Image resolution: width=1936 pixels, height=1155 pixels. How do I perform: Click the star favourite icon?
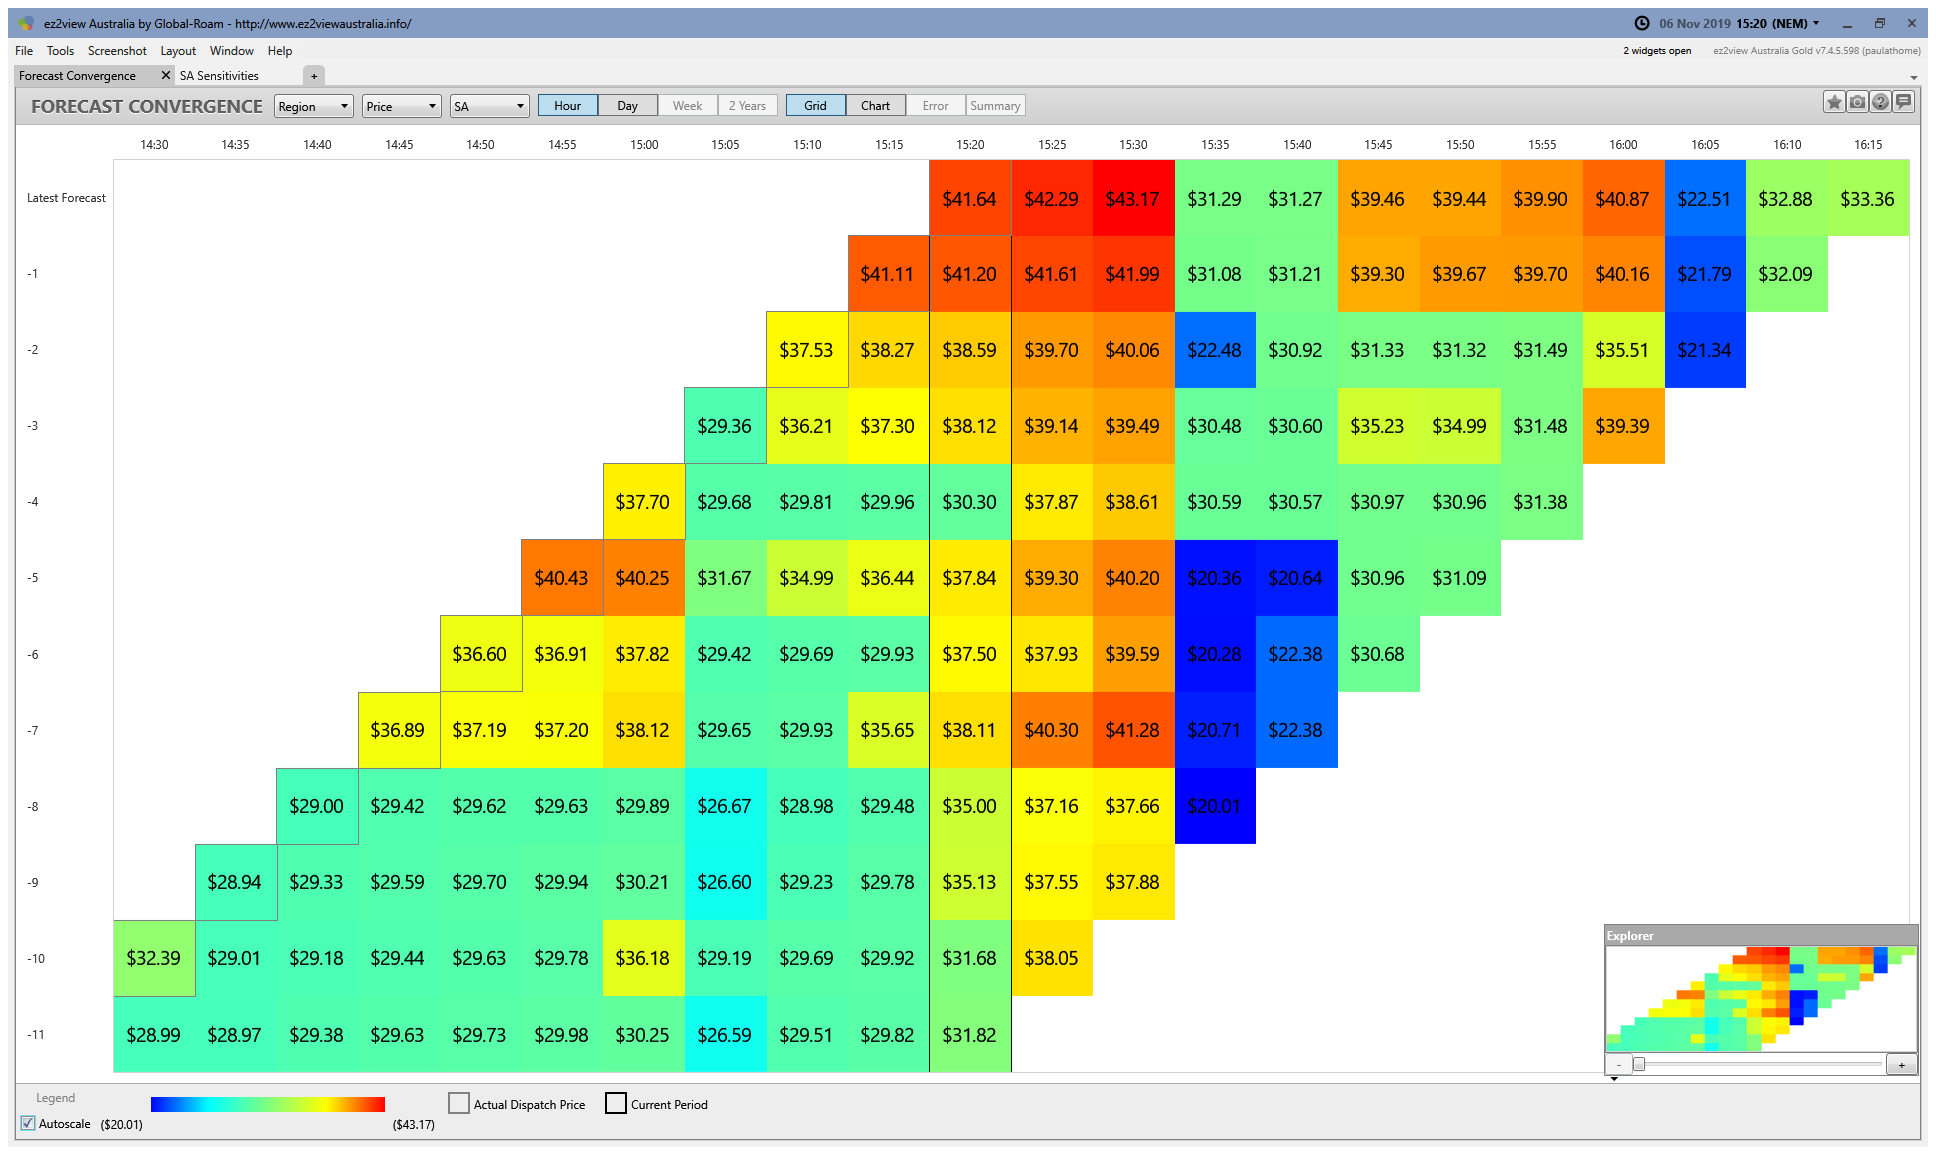pyautogui.click(x=1834, y=102)
